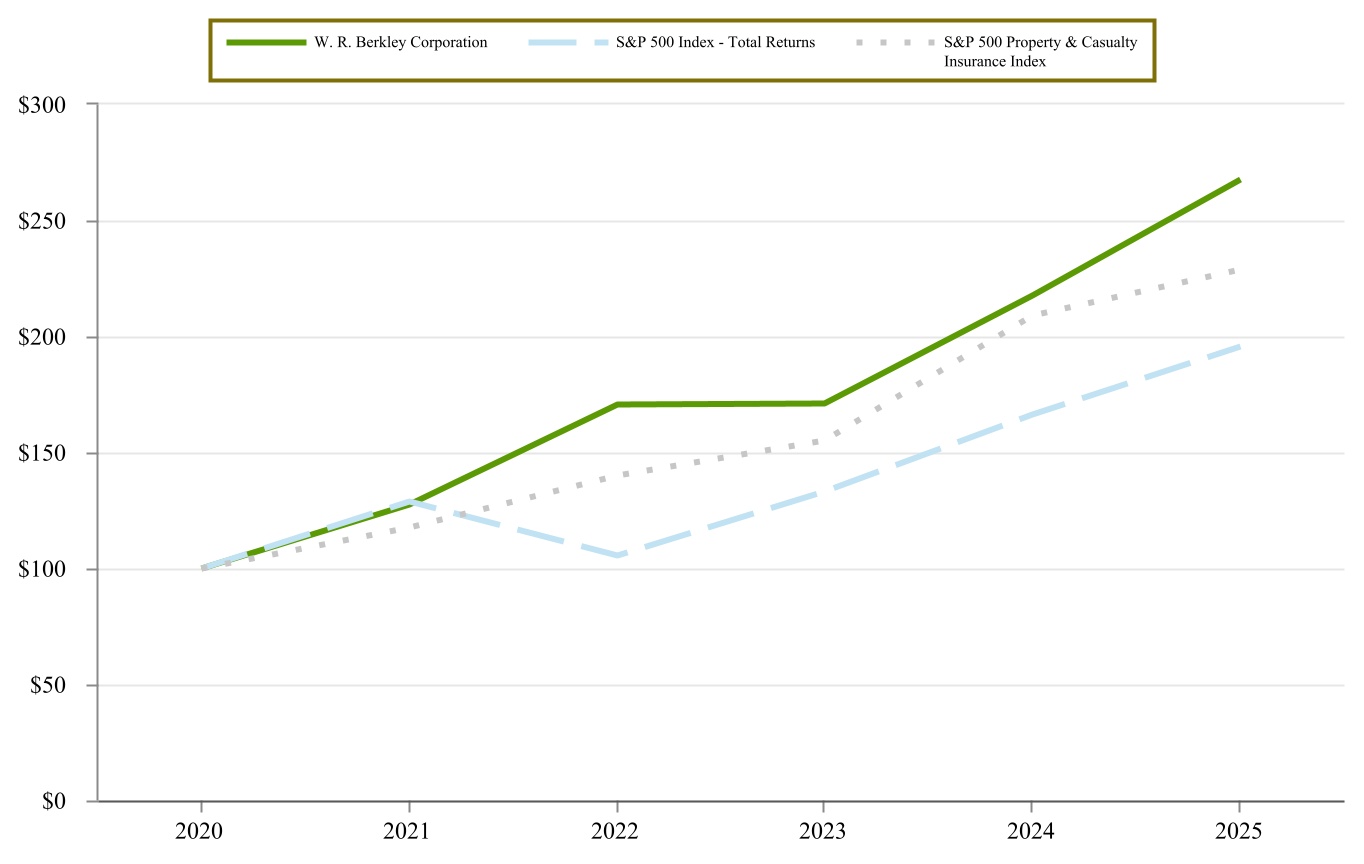Click the 2024 year label
This screenshot has width=1364, height=864.
1031,832
